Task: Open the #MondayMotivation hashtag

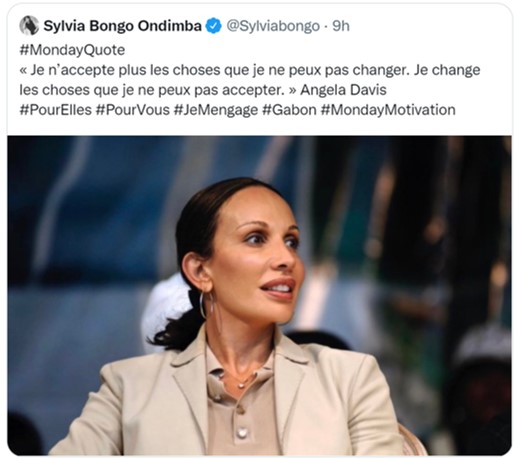Action: point(388,110)
